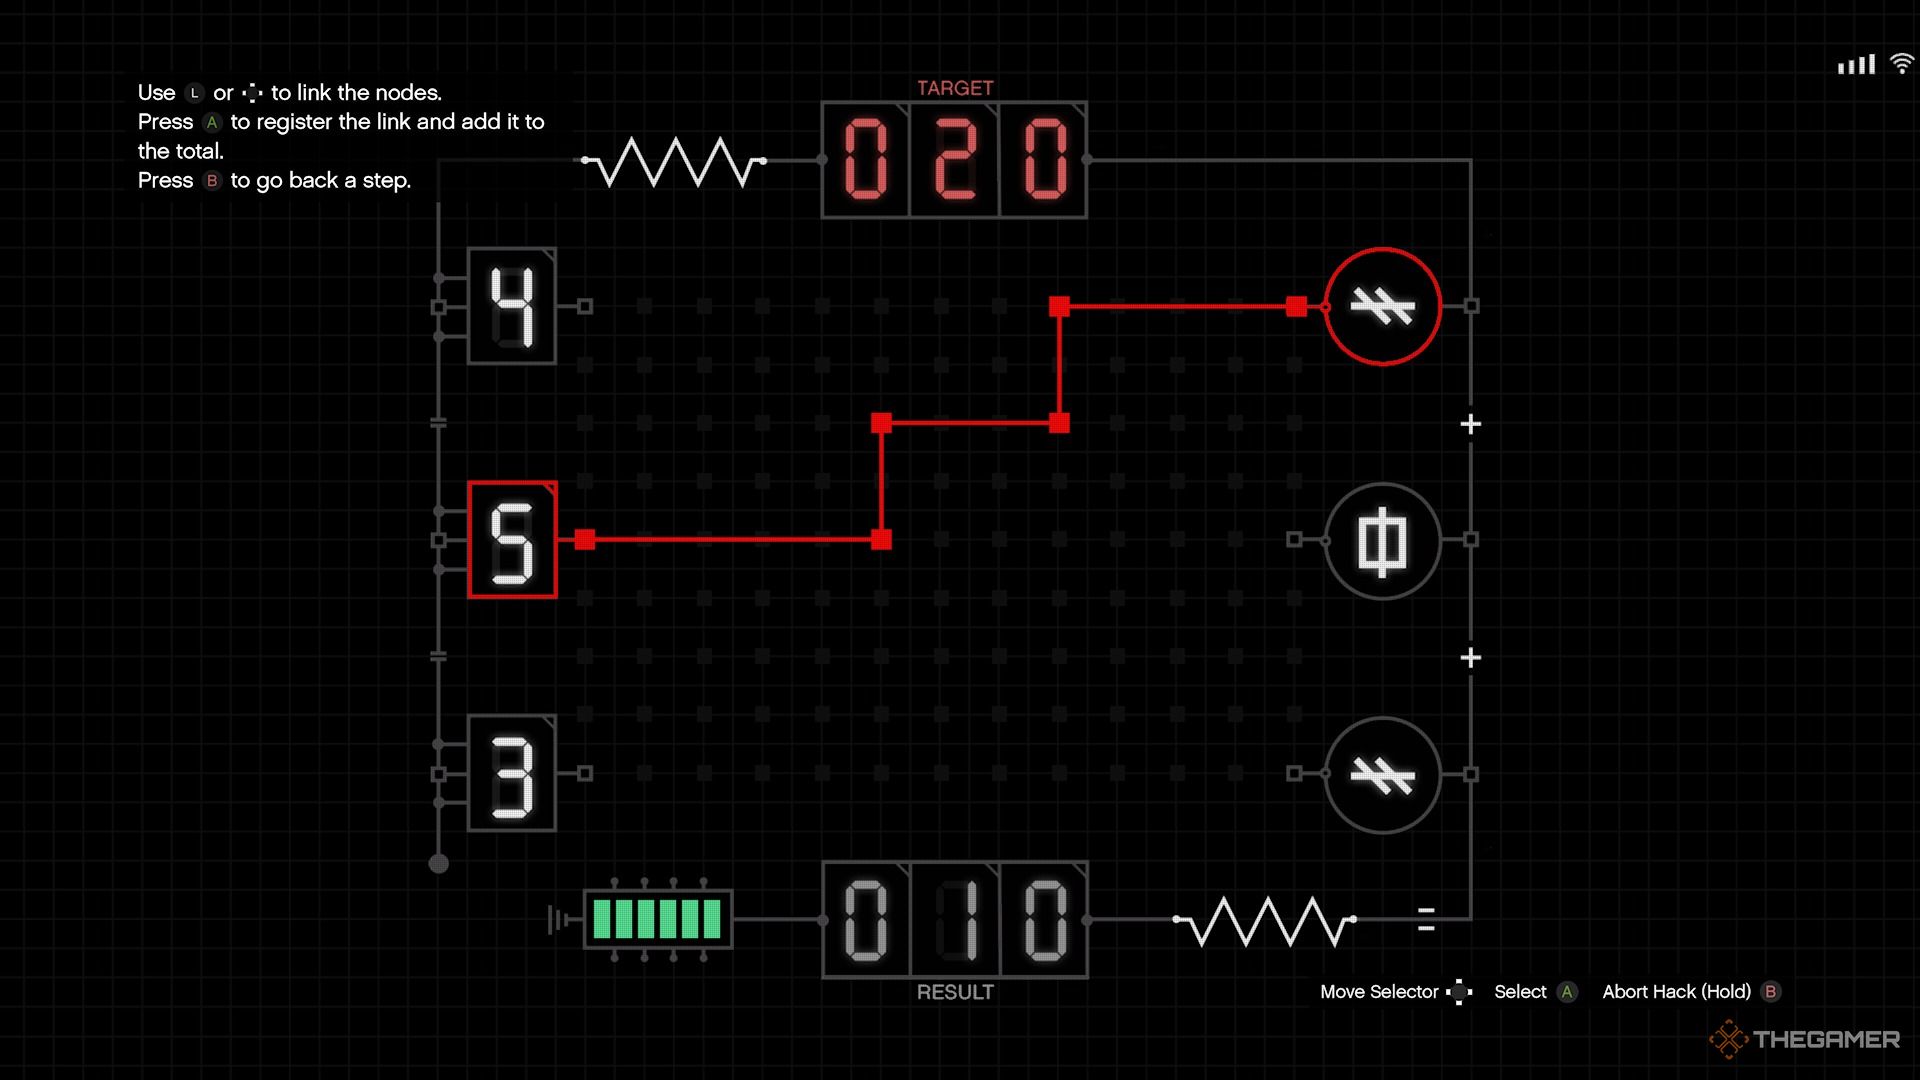Click the middle capacitor node icon

tap(1382, 541)
